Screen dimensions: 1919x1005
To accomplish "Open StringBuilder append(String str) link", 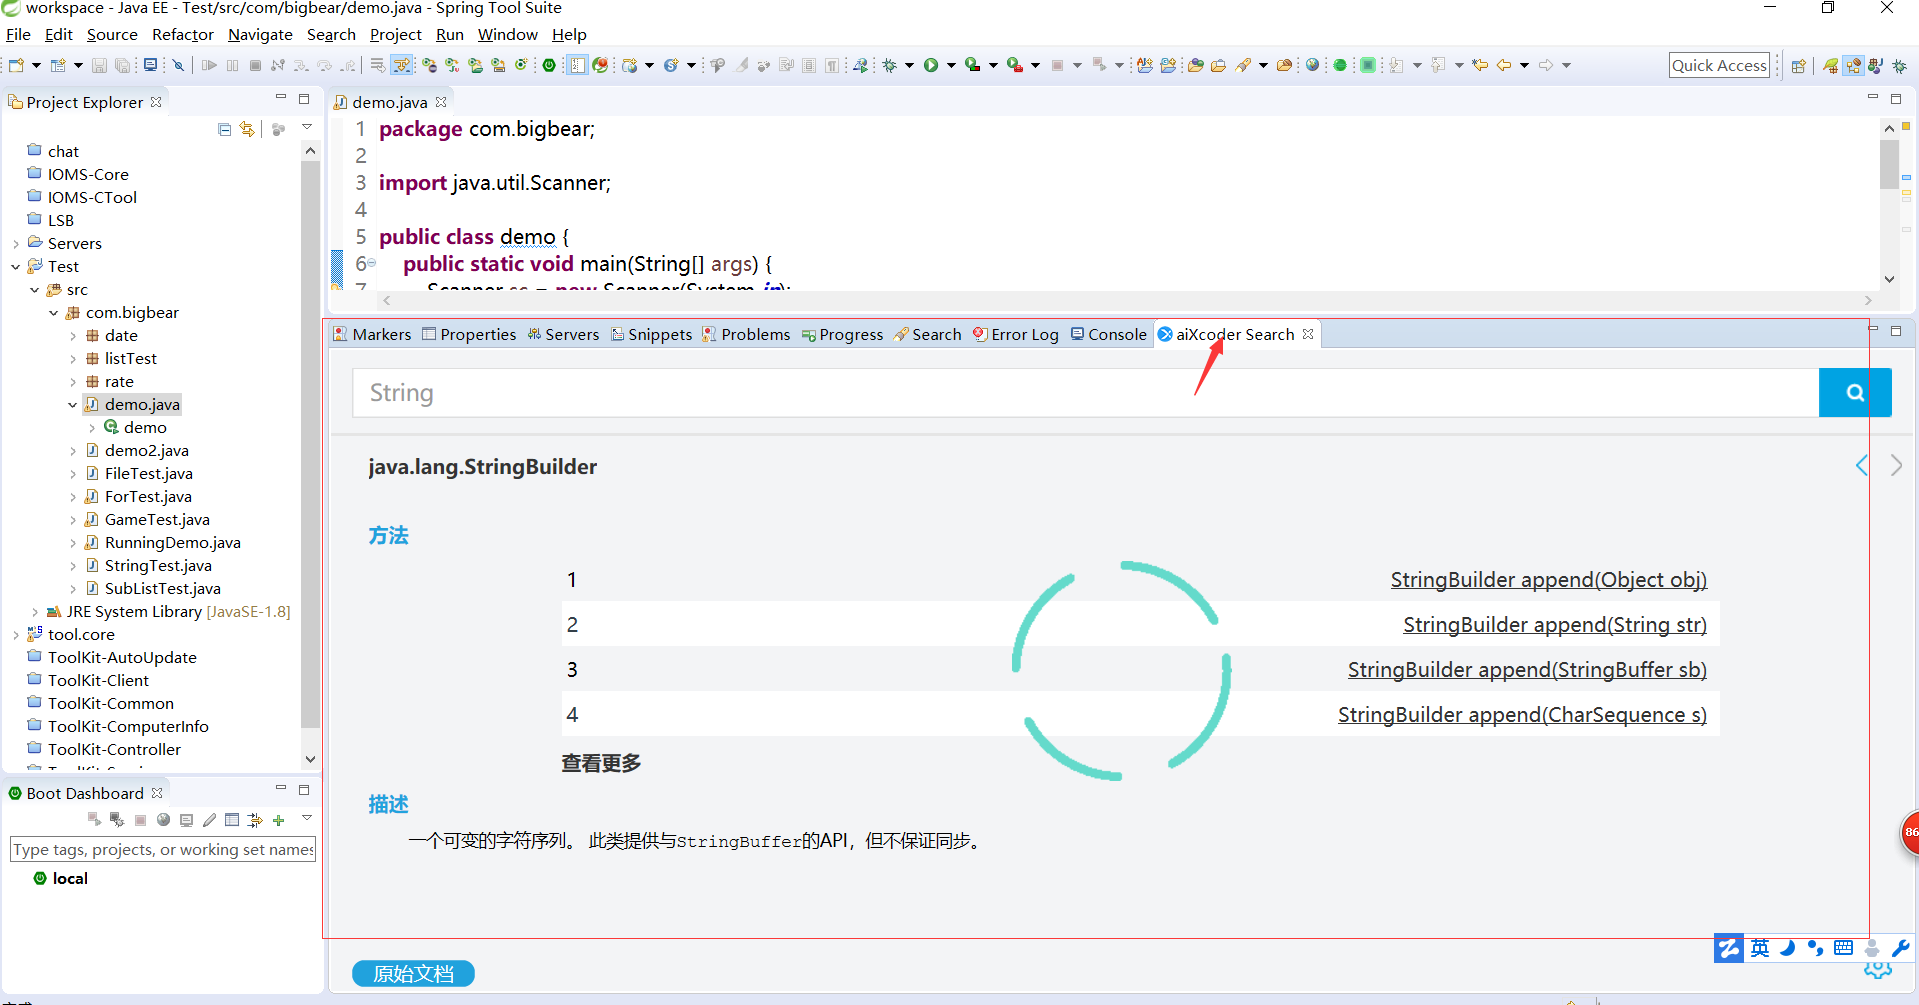I will click(1554, 624).
